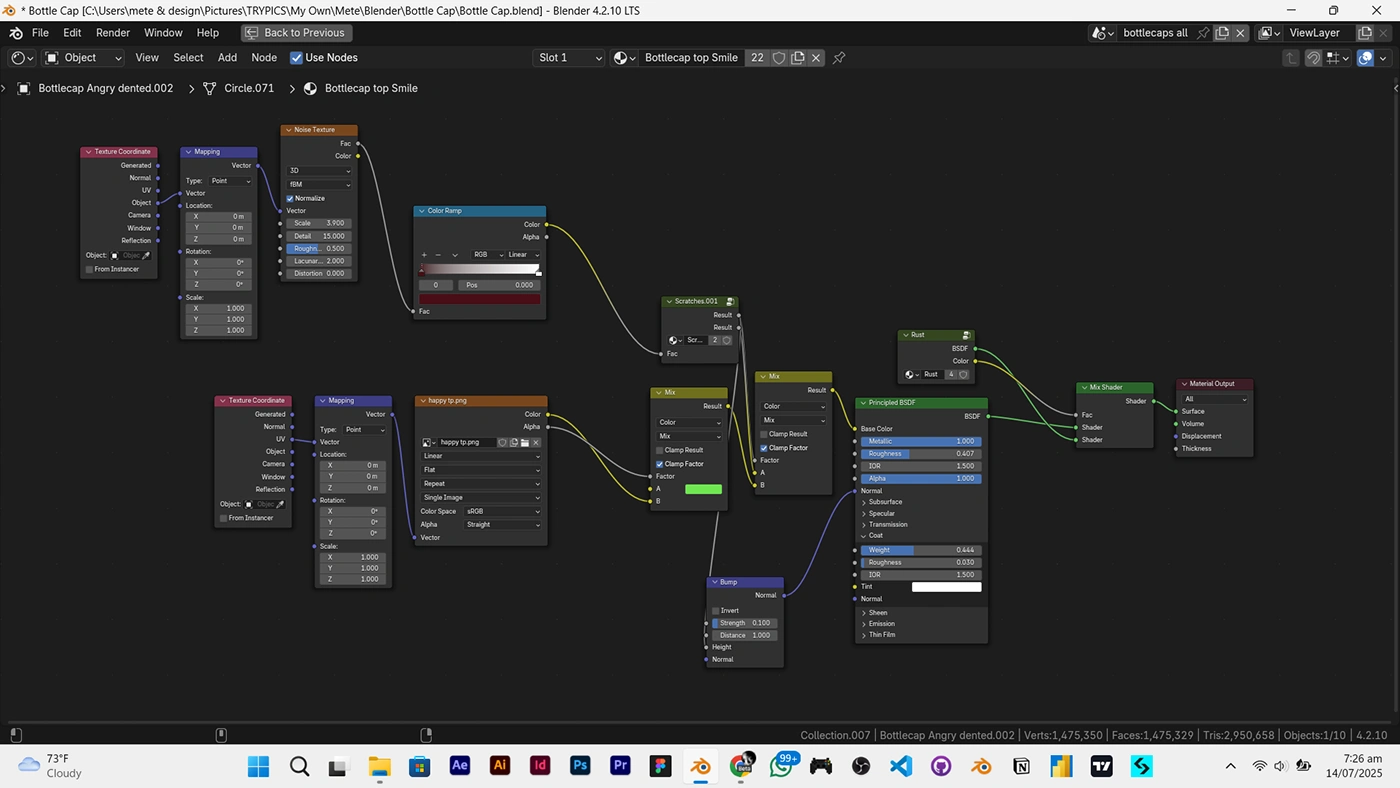Image resolution: width=1400 pixels, height=788 pixels.
Task: Toggle the pin icon beside material selector
Action: tap(839, 58)
